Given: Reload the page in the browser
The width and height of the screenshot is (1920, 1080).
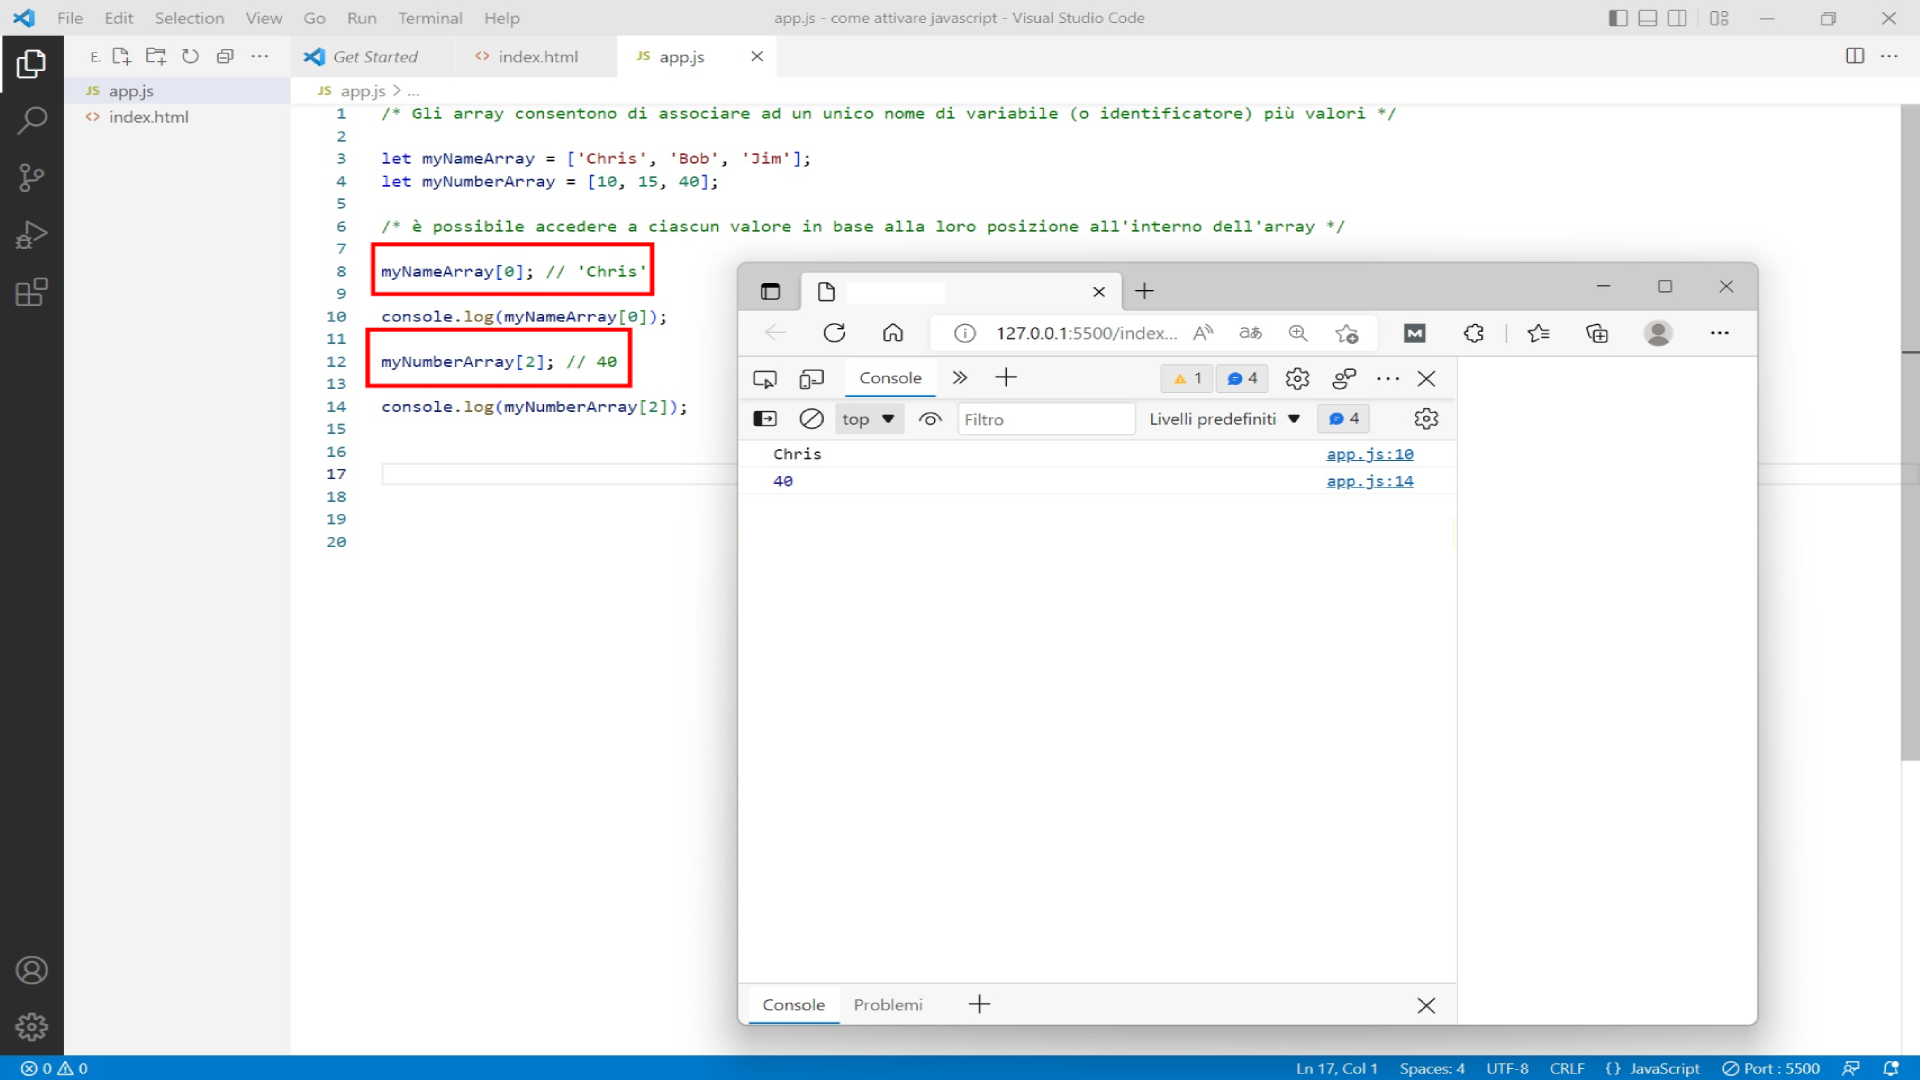Looking at the screenshot, I should point(835,333).
